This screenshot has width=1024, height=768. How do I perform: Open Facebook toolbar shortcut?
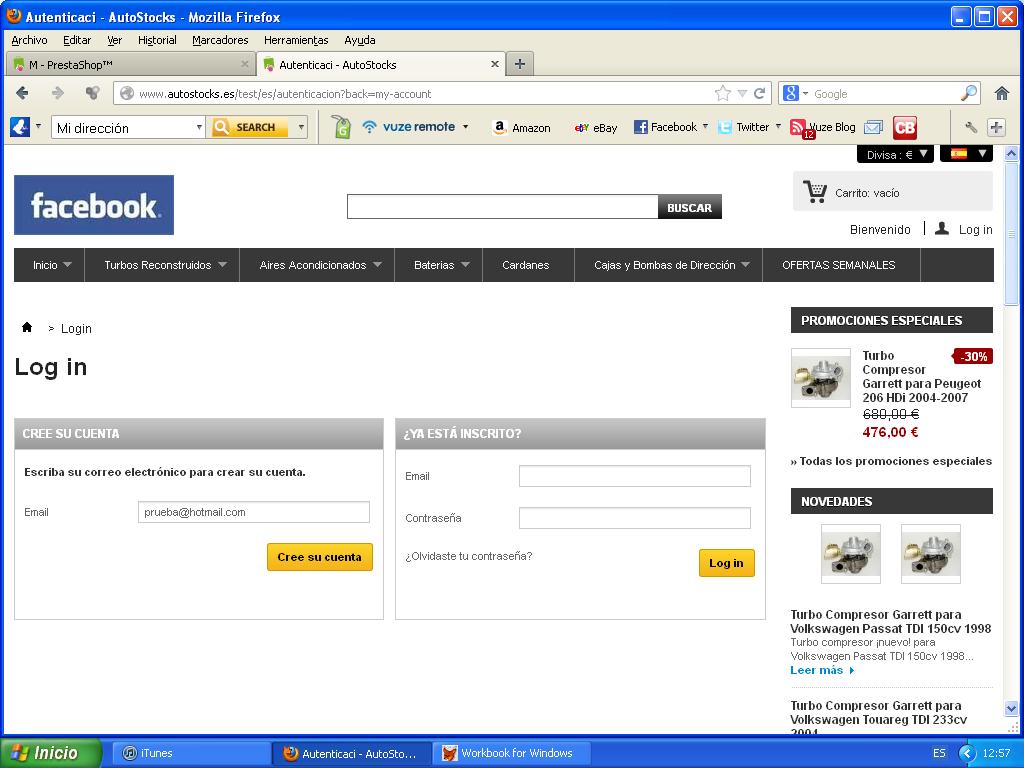[665, 127]
